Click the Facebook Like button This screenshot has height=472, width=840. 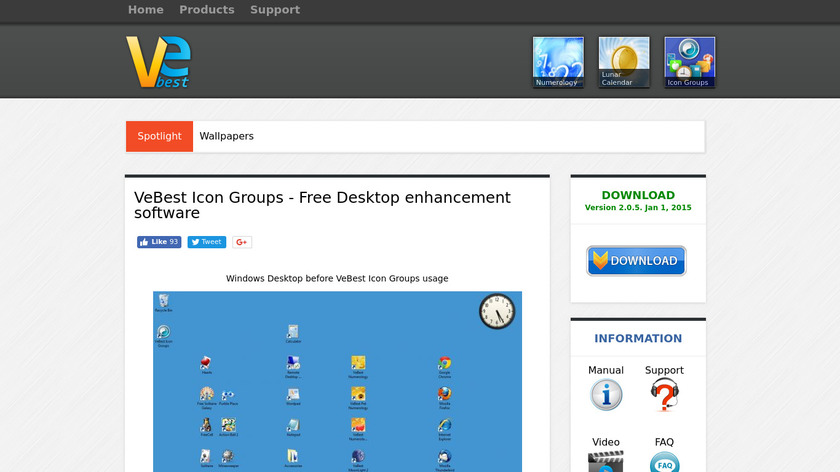(x=159, y=242)
